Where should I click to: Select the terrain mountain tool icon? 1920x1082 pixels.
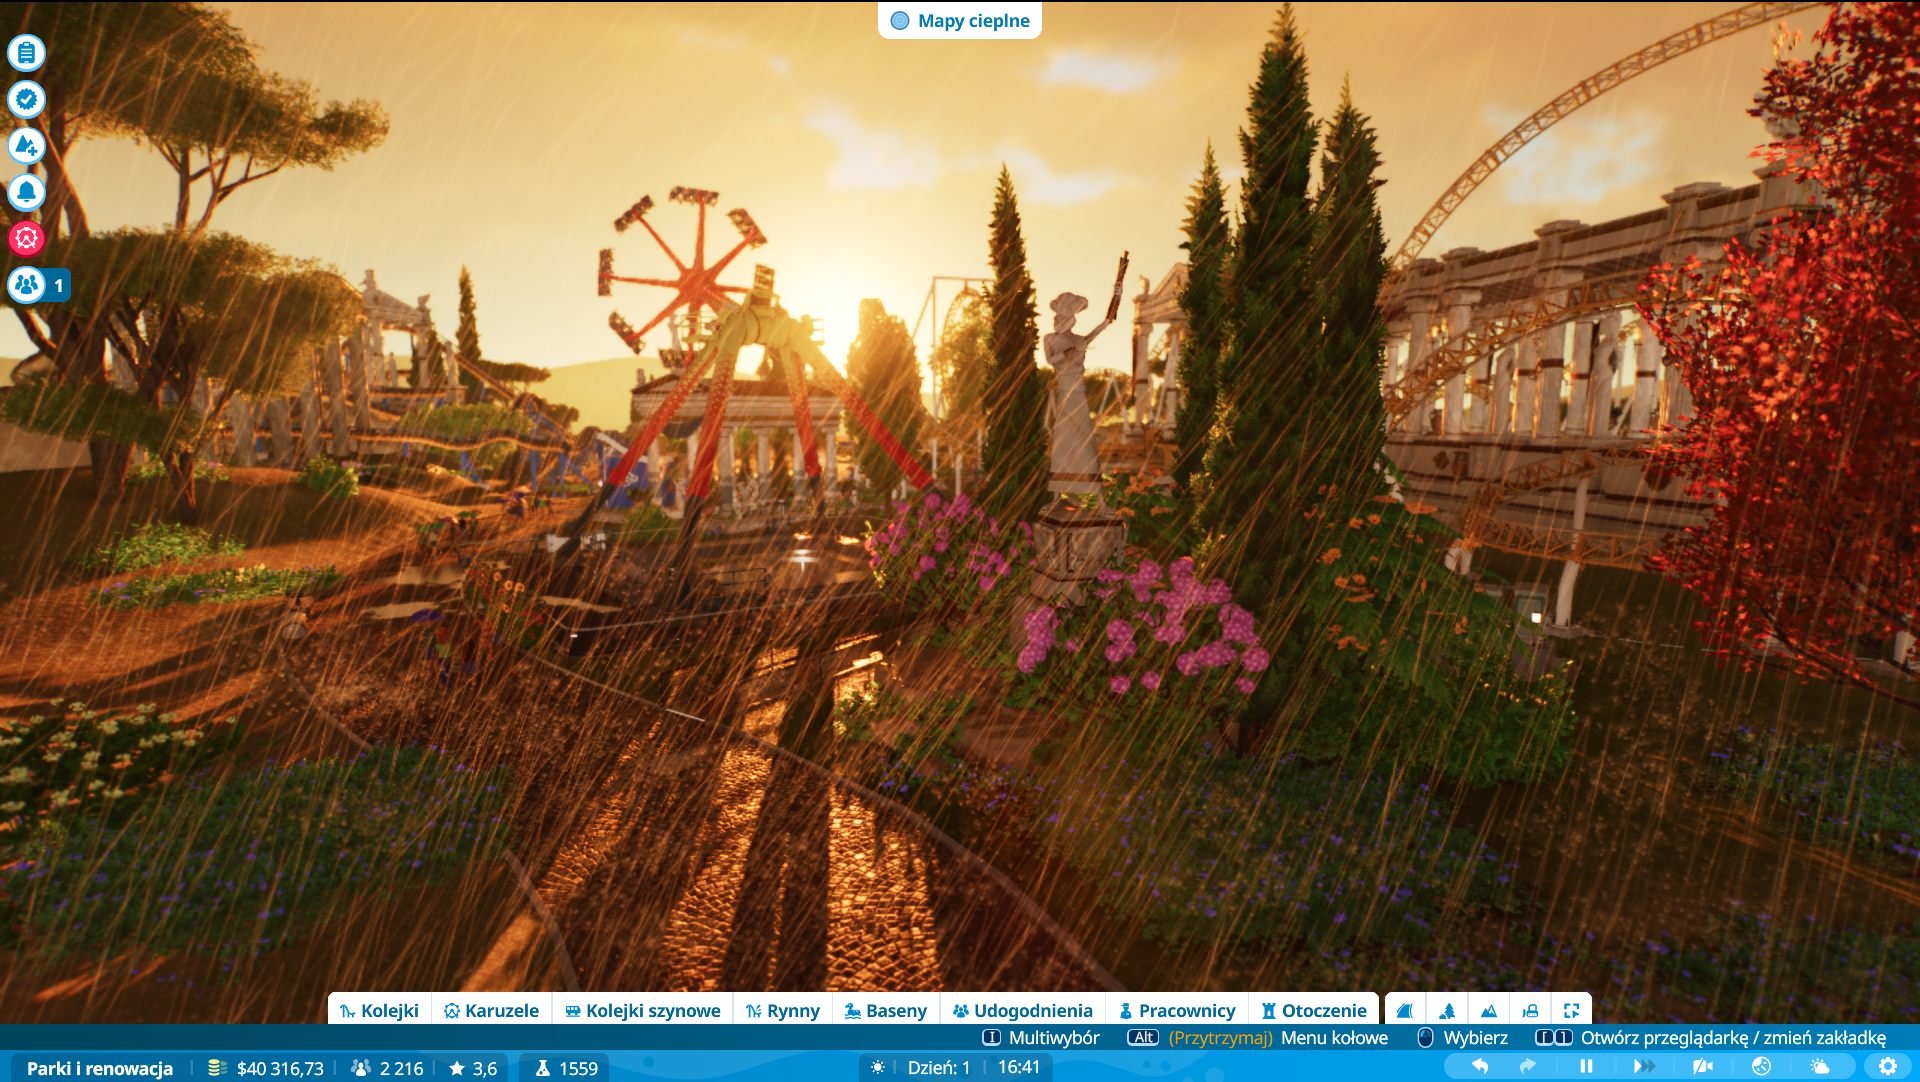(x=1489, y=1011)
